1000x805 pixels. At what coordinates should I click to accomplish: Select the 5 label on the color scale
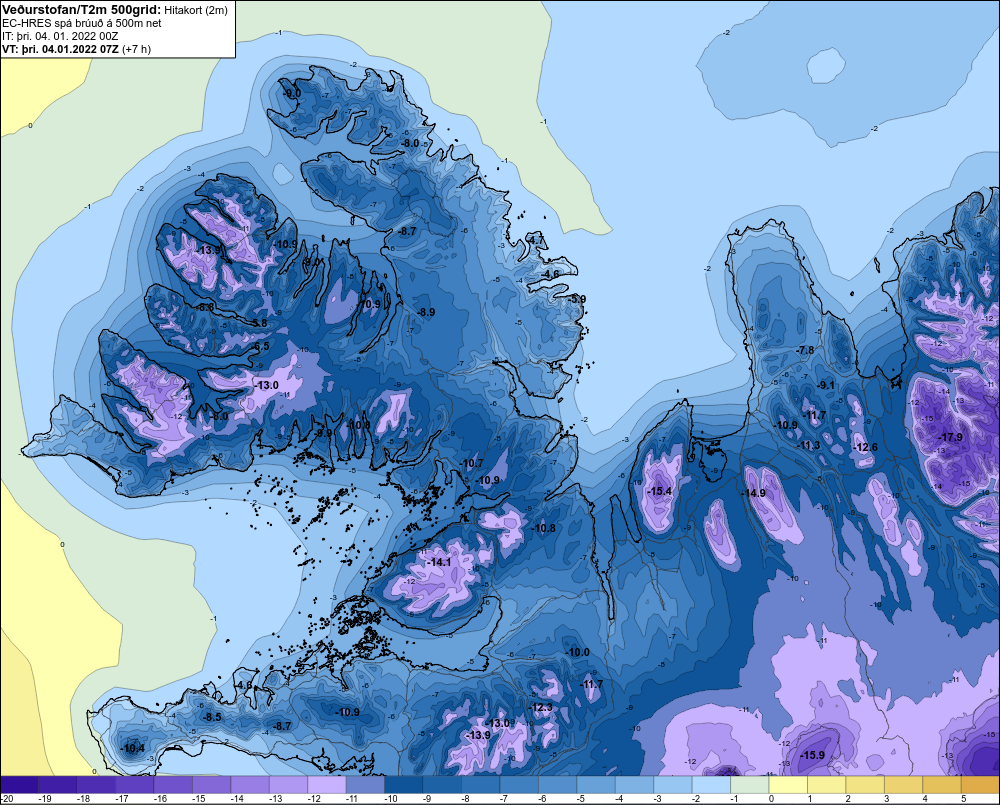click(x=963, y=798)
